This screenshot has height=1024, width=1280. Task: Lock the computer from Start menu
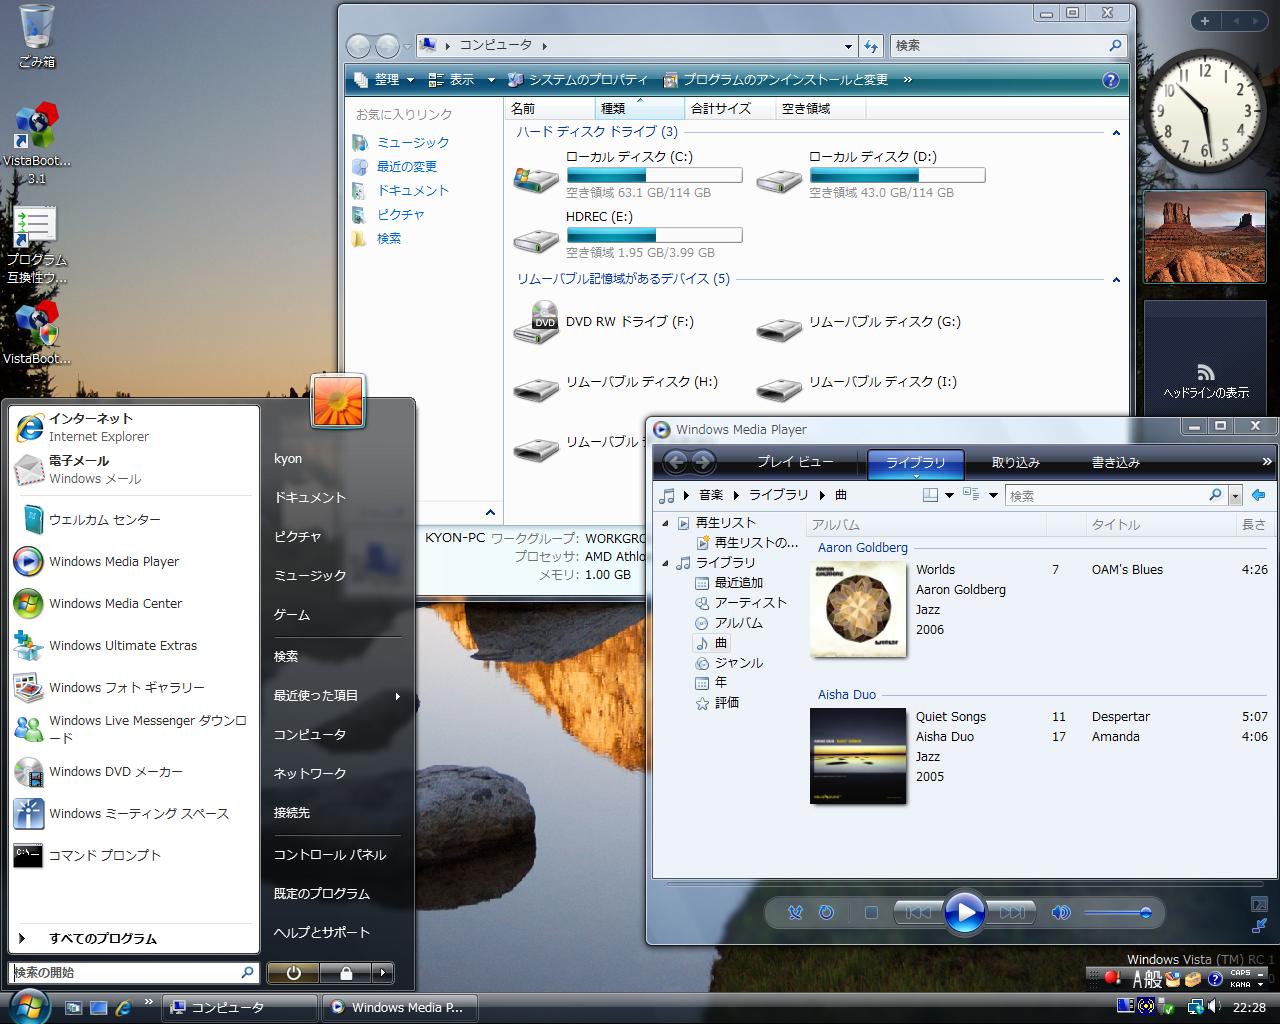345,972
